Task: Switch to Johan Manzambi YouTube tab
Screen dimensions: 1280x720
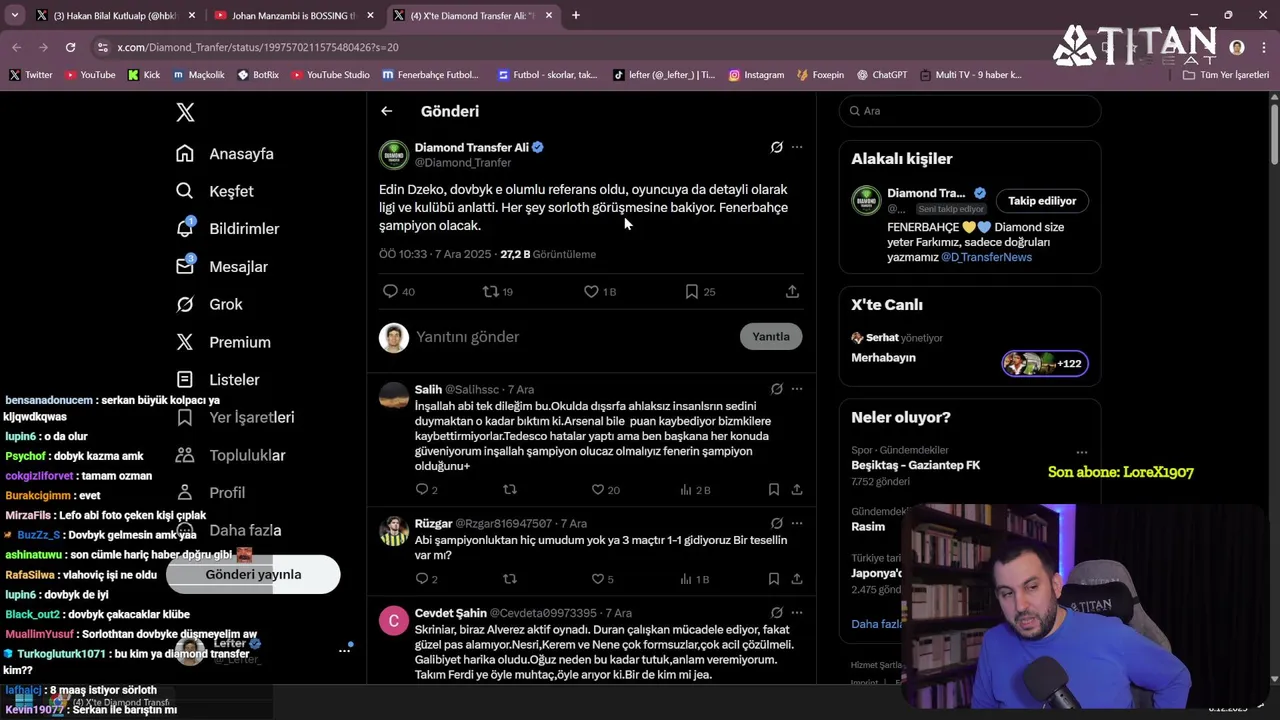Action: coord(294,16)
